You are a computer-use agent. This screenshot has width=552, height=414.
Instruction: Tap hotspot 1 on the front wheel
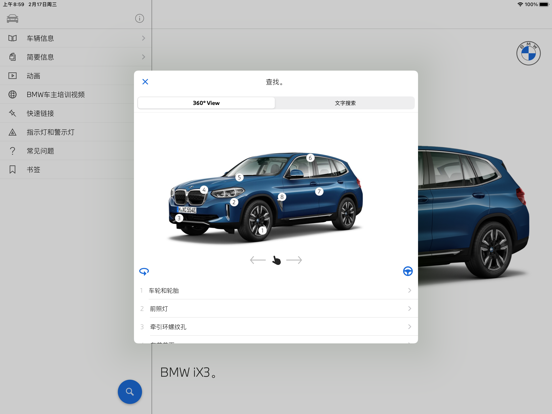coord(262,231)
